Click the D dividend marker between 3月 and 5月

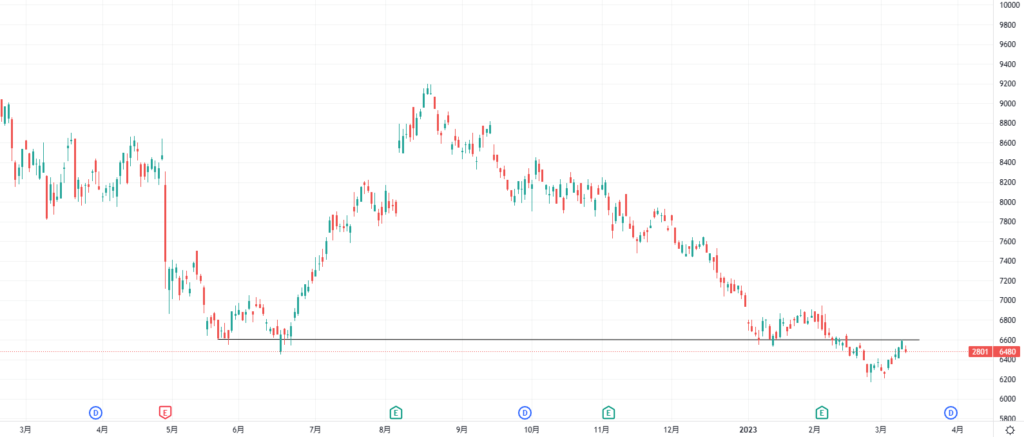(x=96, y=412)
